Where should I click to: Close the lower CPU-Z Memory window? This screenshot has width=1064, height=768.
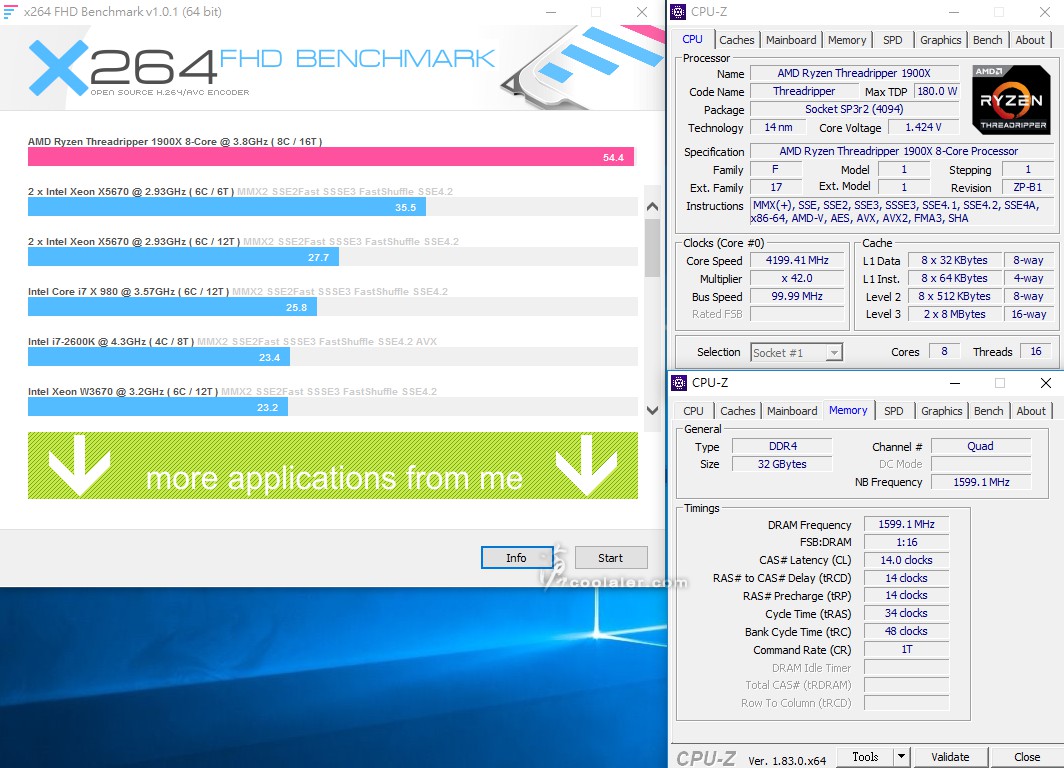point(1046,383)
